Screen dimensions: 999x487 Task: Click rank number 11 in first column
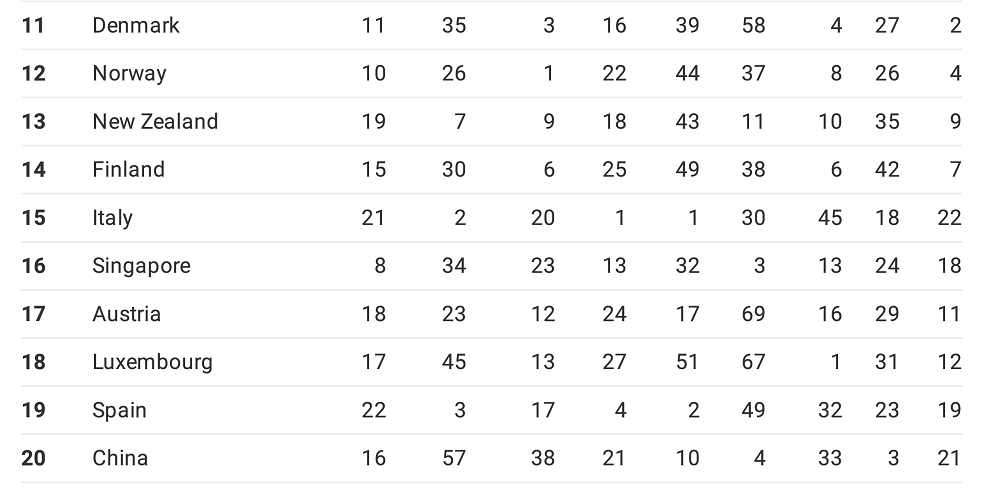(x=33, y=25)
